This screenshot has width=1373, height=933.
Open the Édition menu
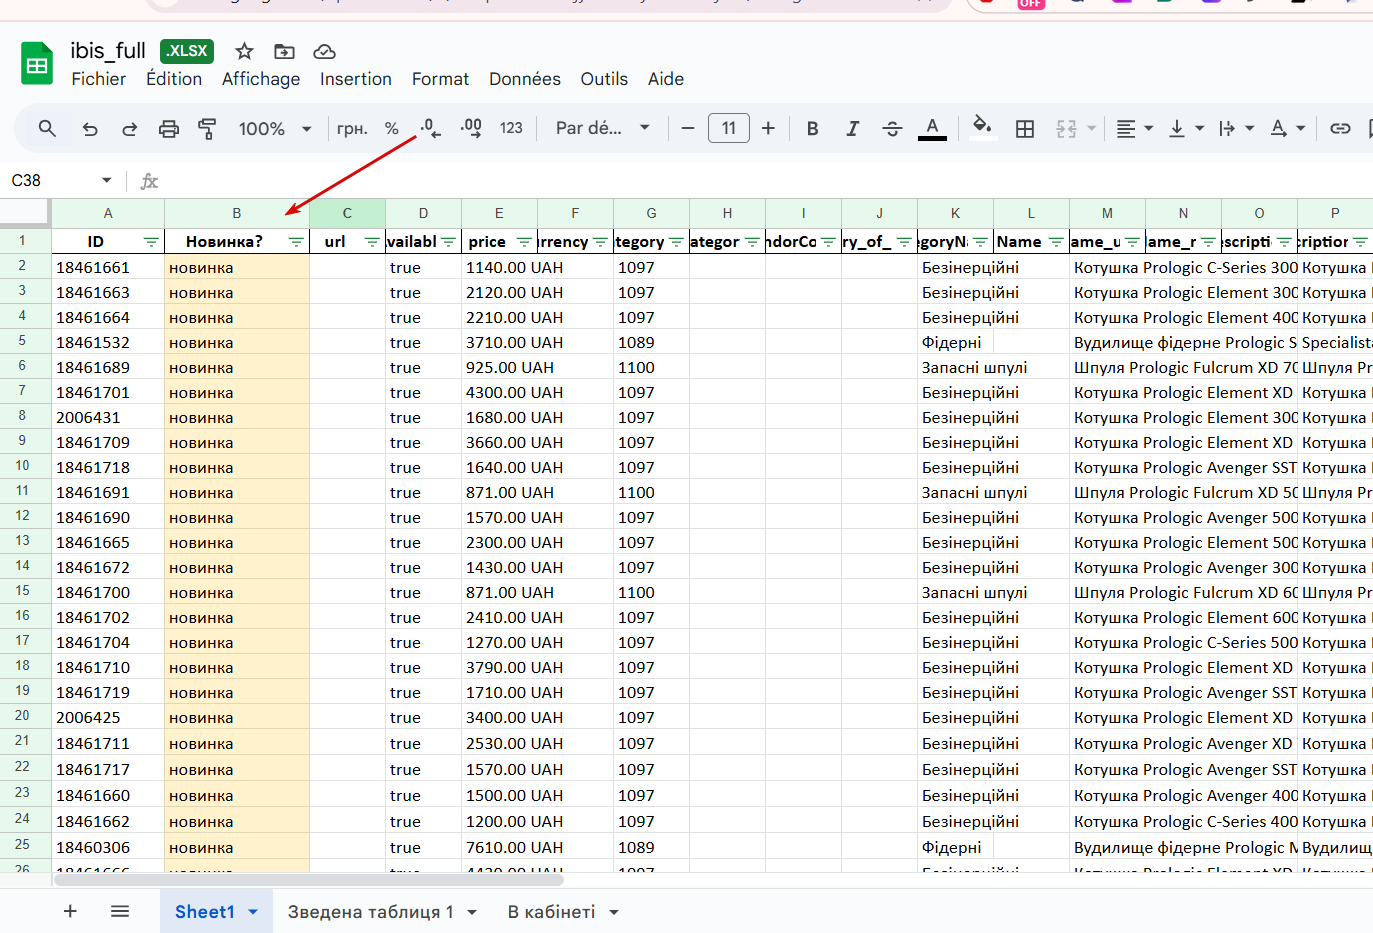[174, 79]
